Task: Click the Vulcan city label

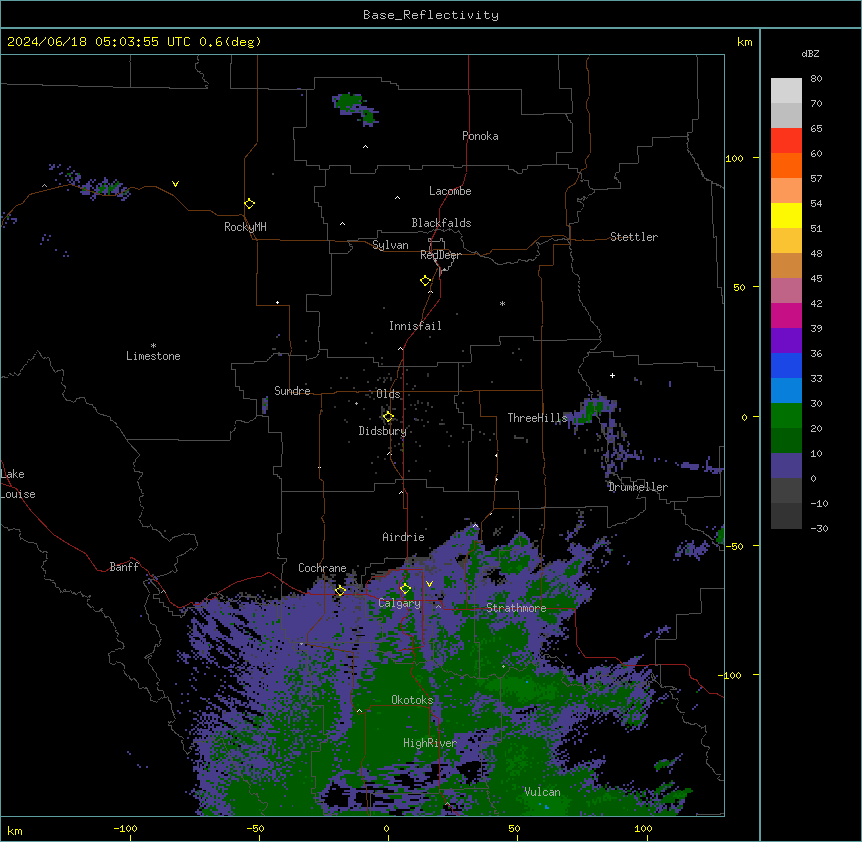Action: 543,792
